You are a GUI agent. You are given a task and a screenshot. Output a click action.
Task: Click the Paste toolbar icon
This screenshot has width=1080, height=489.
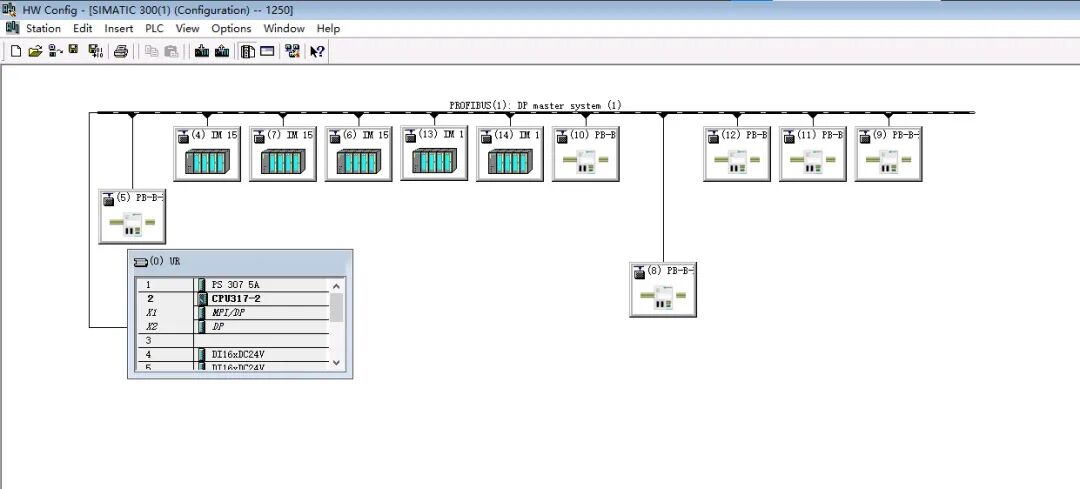(x=172, y=51)
